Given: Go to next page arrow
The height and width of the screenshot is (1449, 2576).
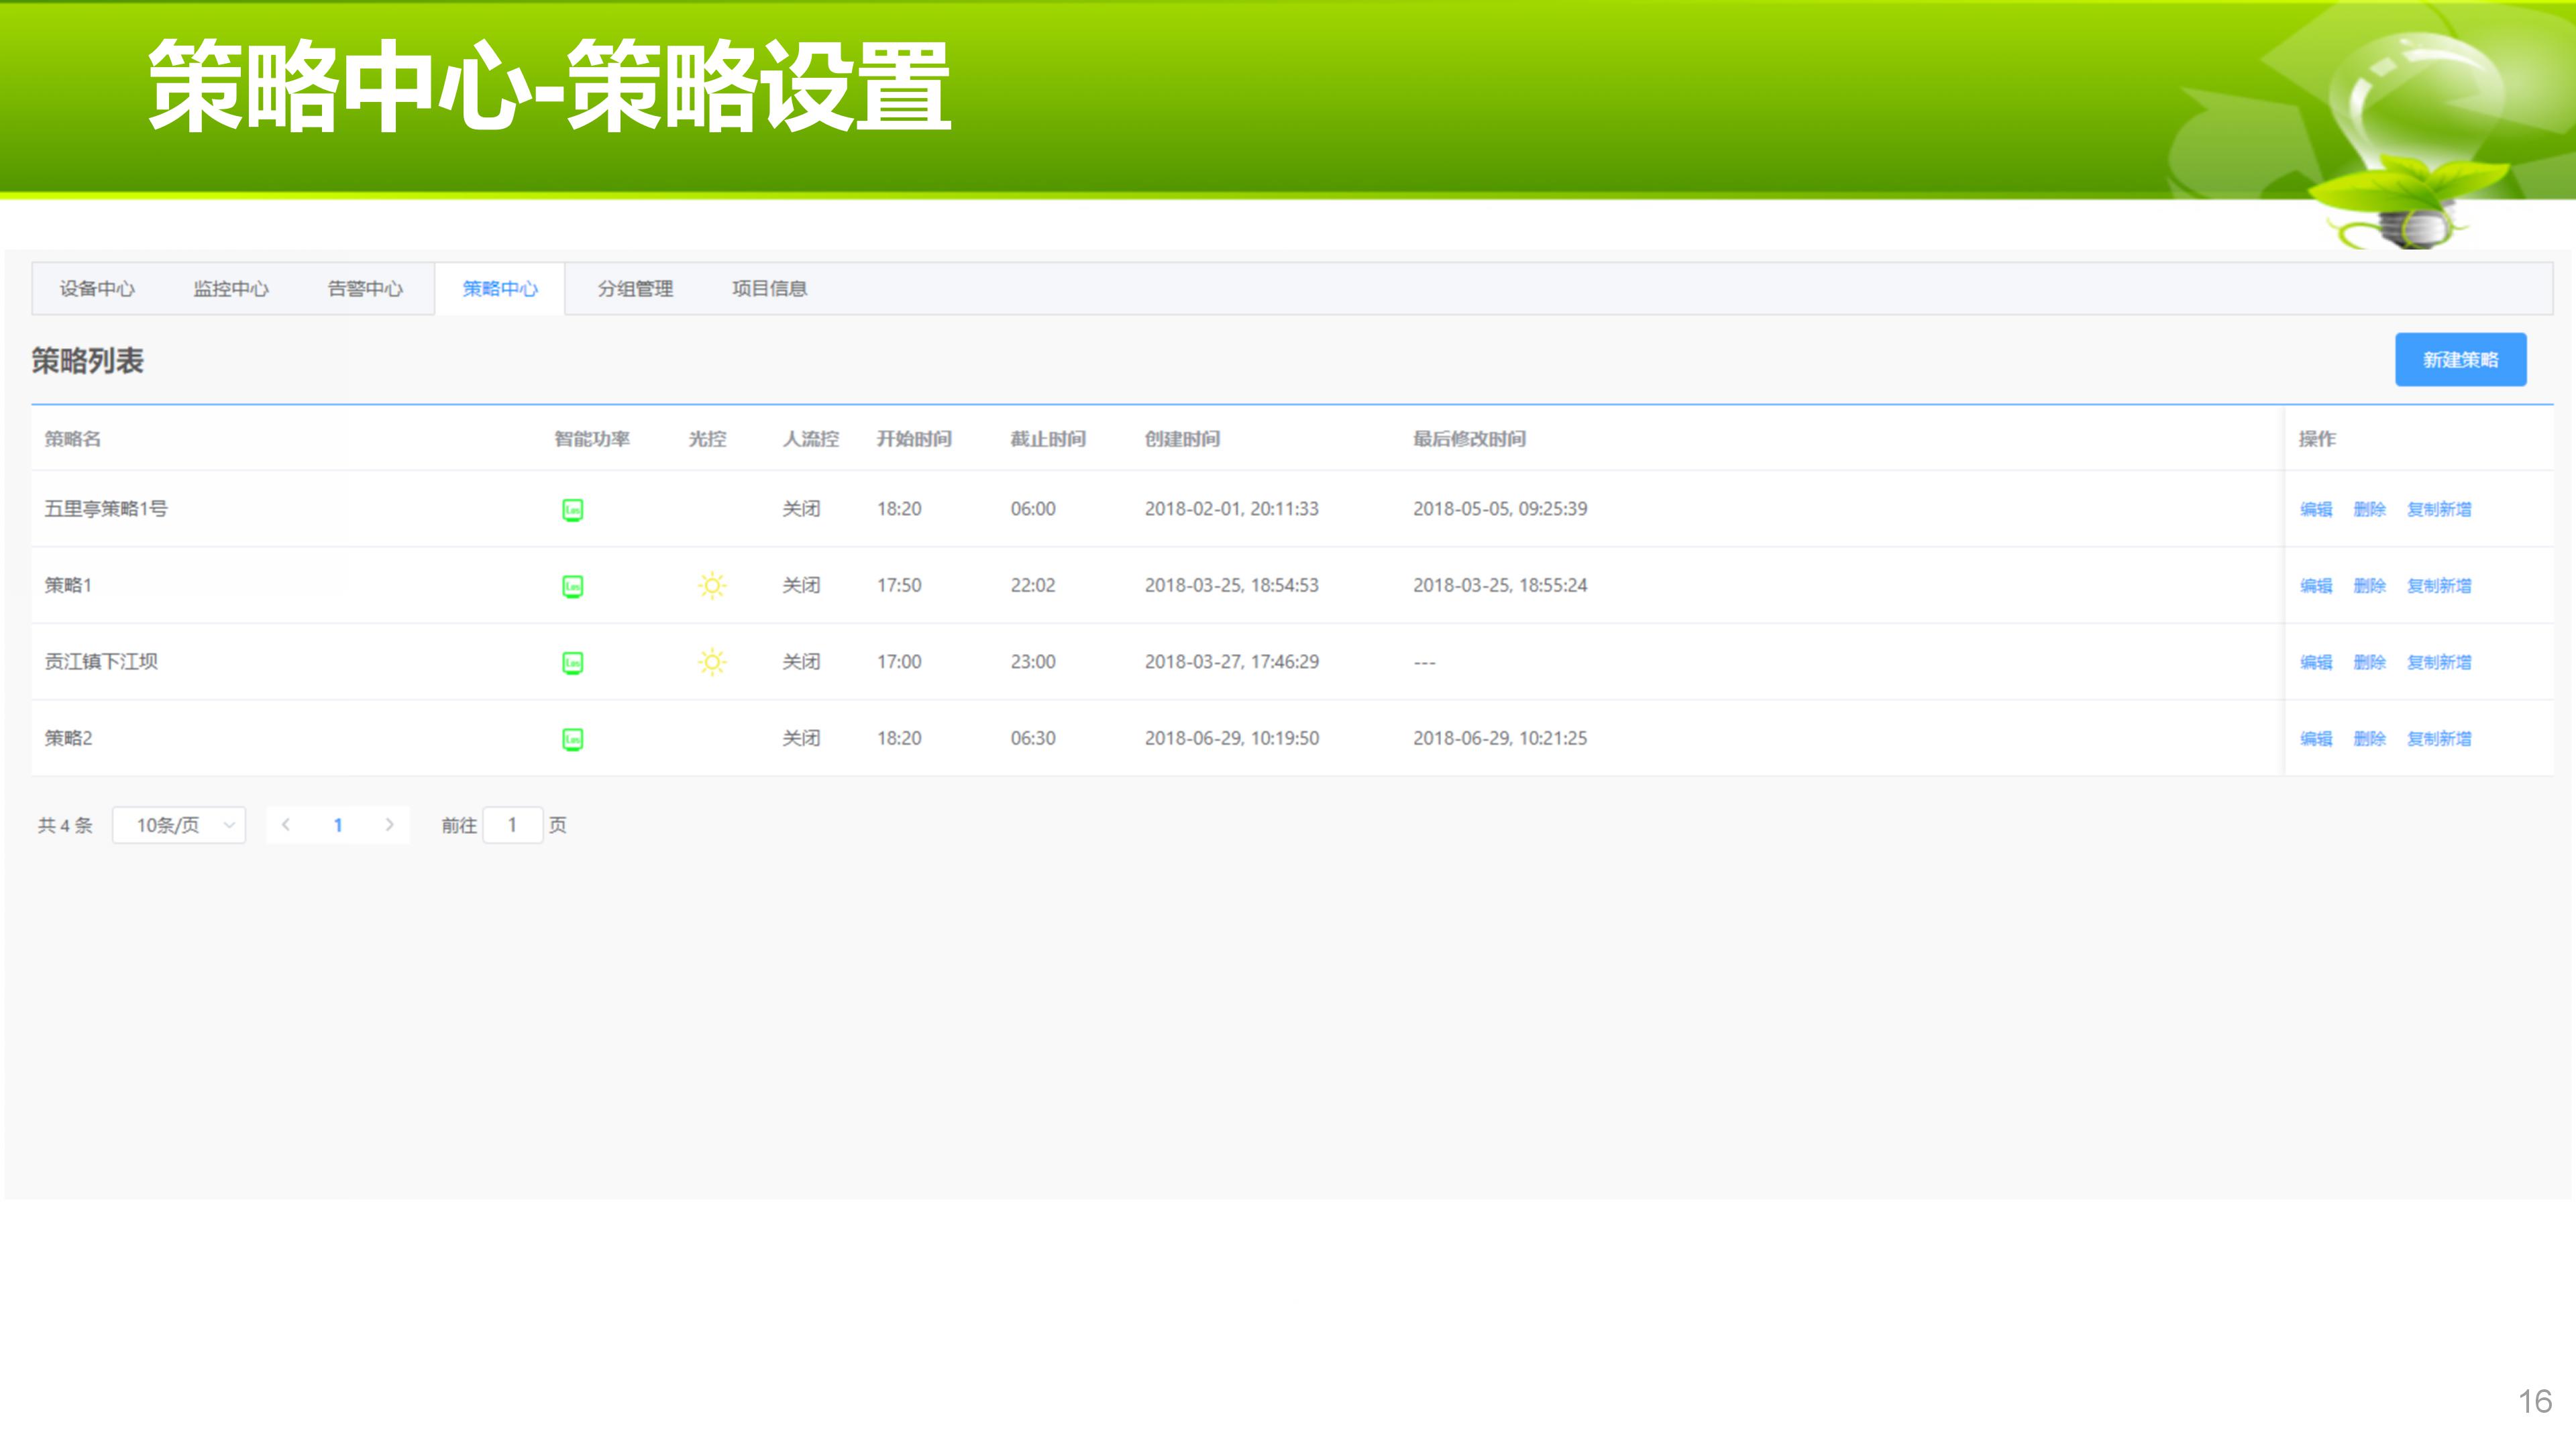Looking at the screenshot, I should click(389, 825).
